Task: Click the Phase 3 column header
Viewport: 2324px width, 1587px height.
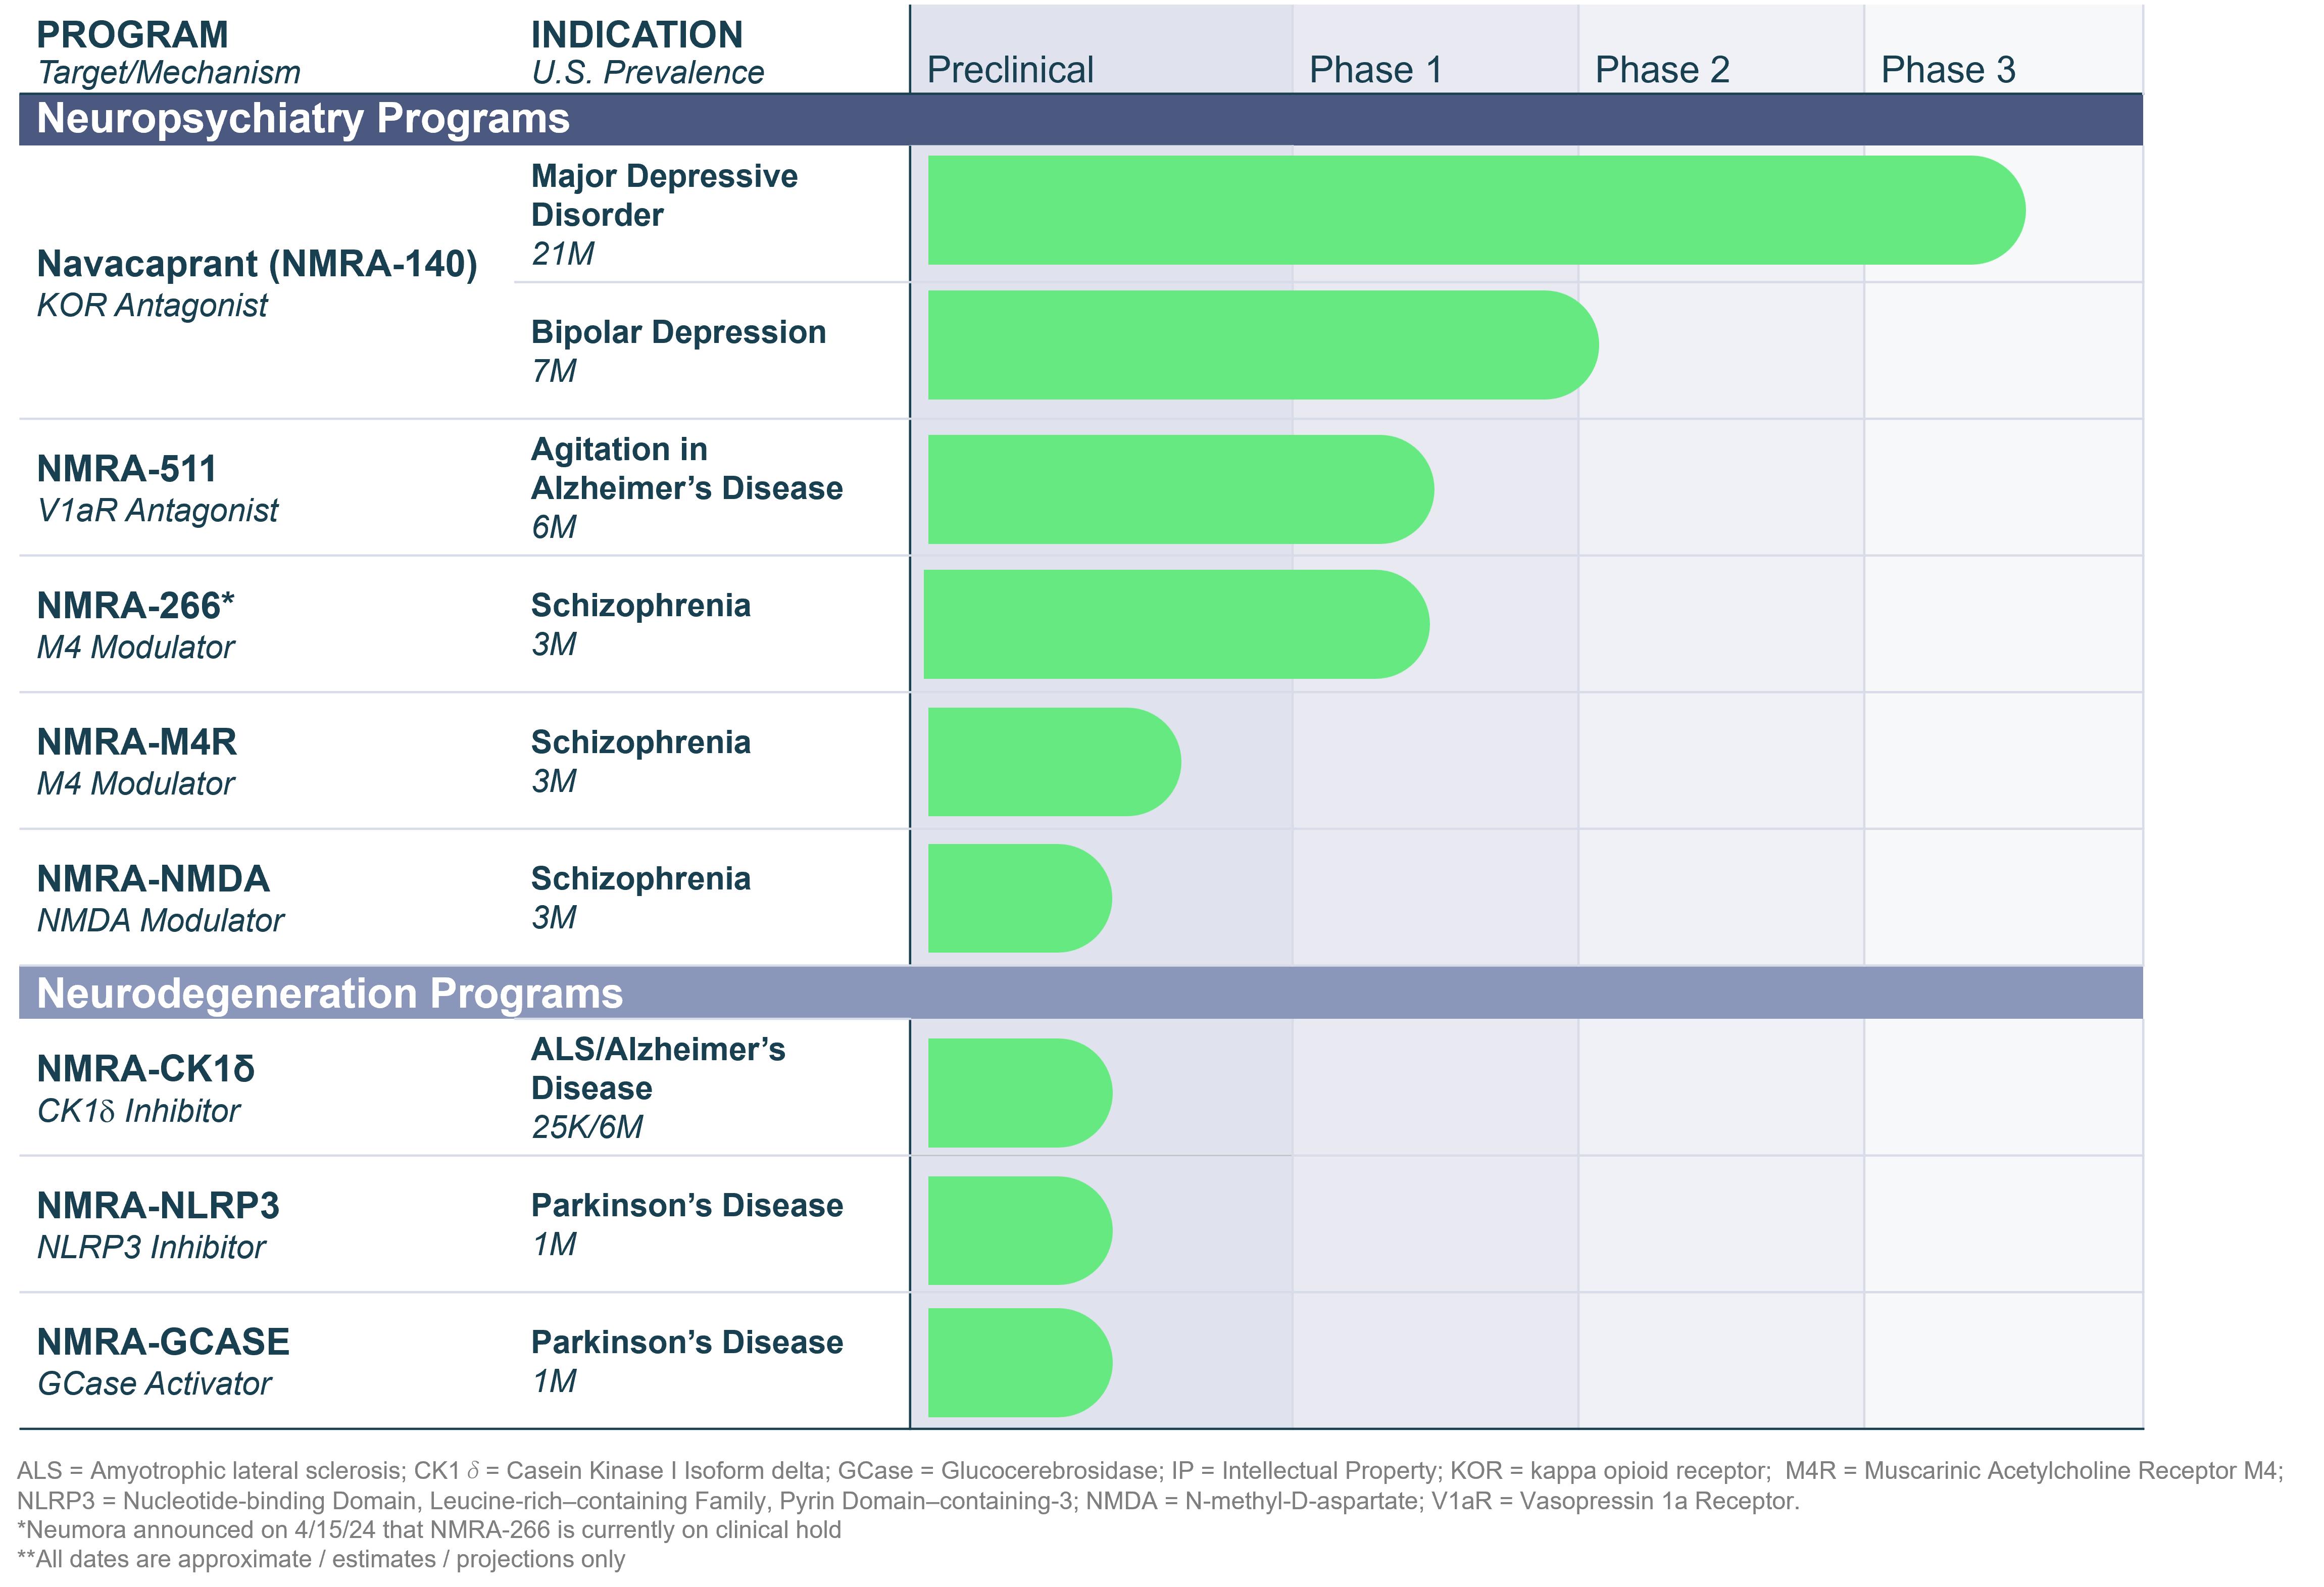Action: point(1947,70)
